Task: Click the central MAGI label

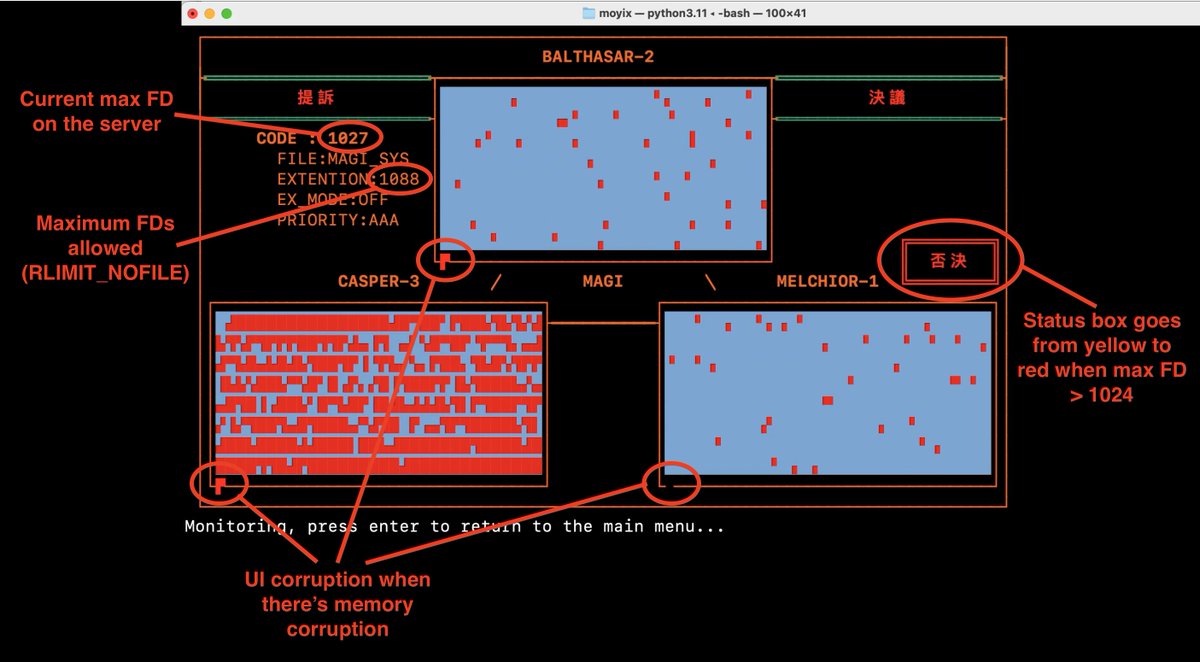Action: coord(603,281)
